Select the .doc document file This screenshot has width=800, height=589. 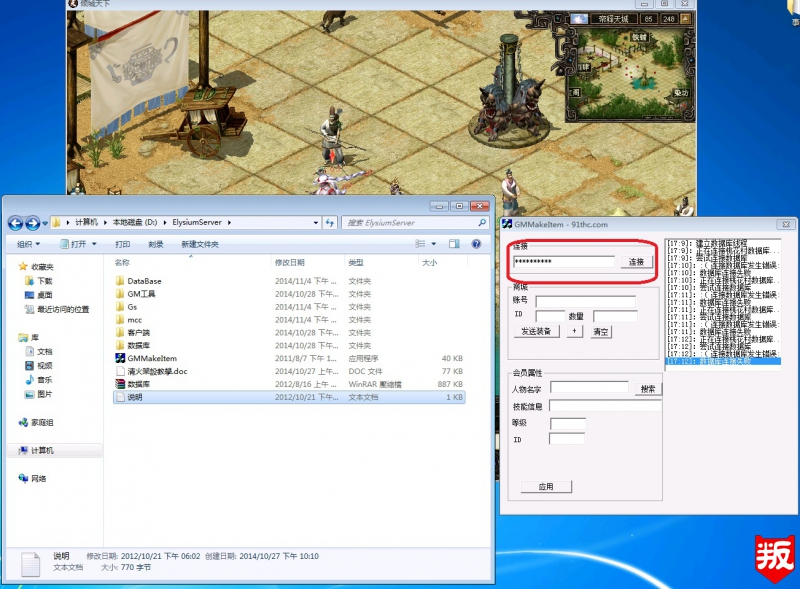pyautogui.click(x=152, y=371)
